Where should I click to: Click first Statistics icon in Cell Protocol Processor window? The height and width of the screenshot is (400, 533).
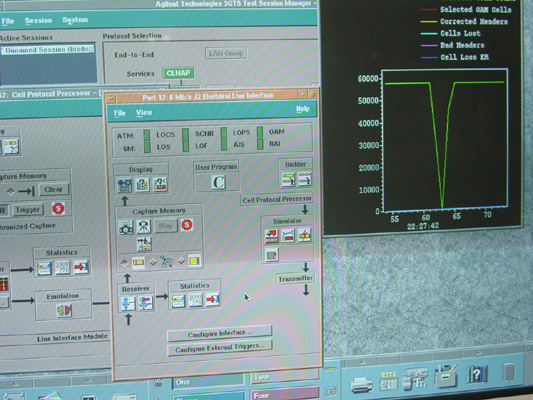click(x=45, y=268)
